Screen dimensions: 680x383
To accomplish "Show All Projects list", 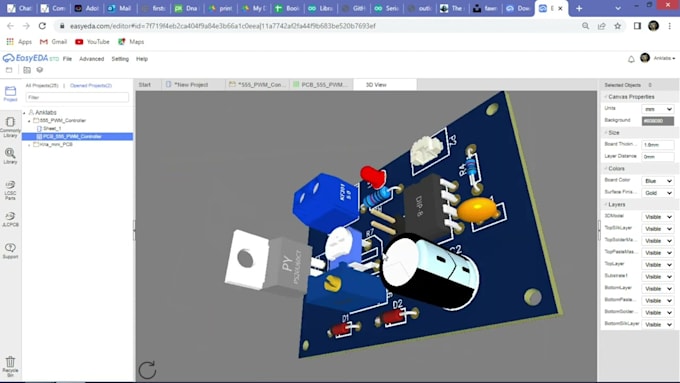I will click(42, 85).
